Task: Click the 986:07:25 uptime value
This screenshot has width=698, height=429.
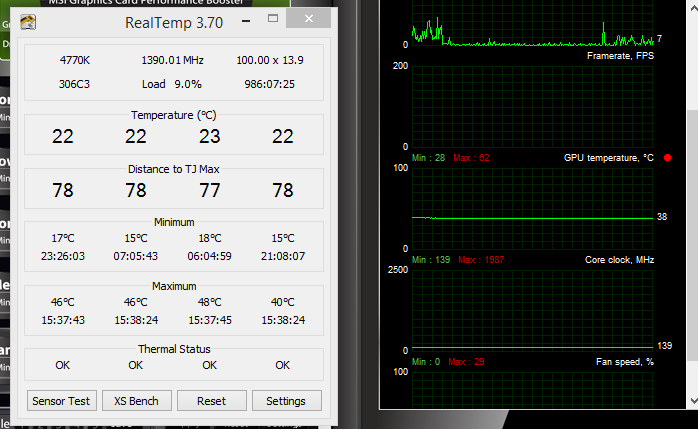Action: [x=269, y=84]
